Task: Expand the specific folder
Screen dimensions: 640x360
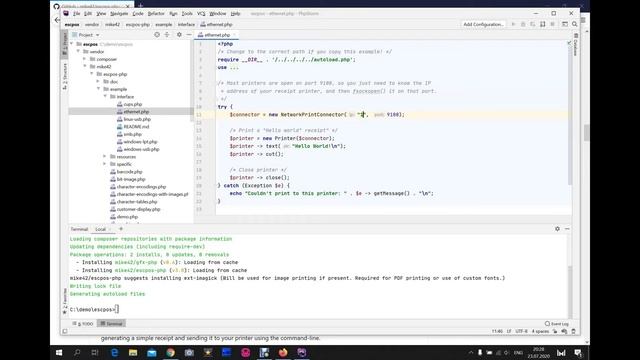Action: (x=105, y=164)
